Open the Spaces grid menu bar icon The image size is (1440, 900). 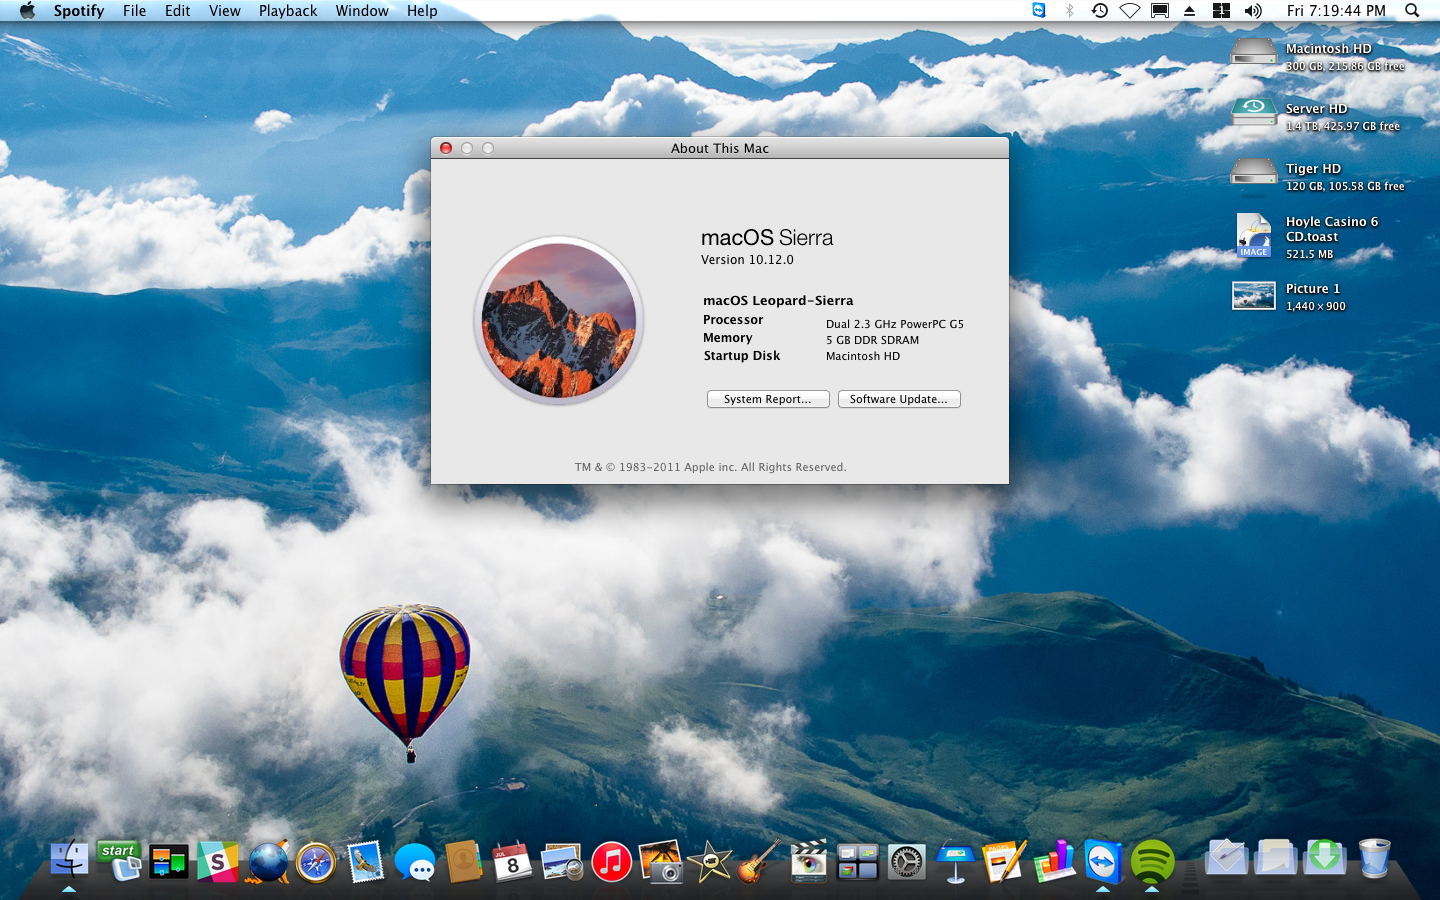1221,10
